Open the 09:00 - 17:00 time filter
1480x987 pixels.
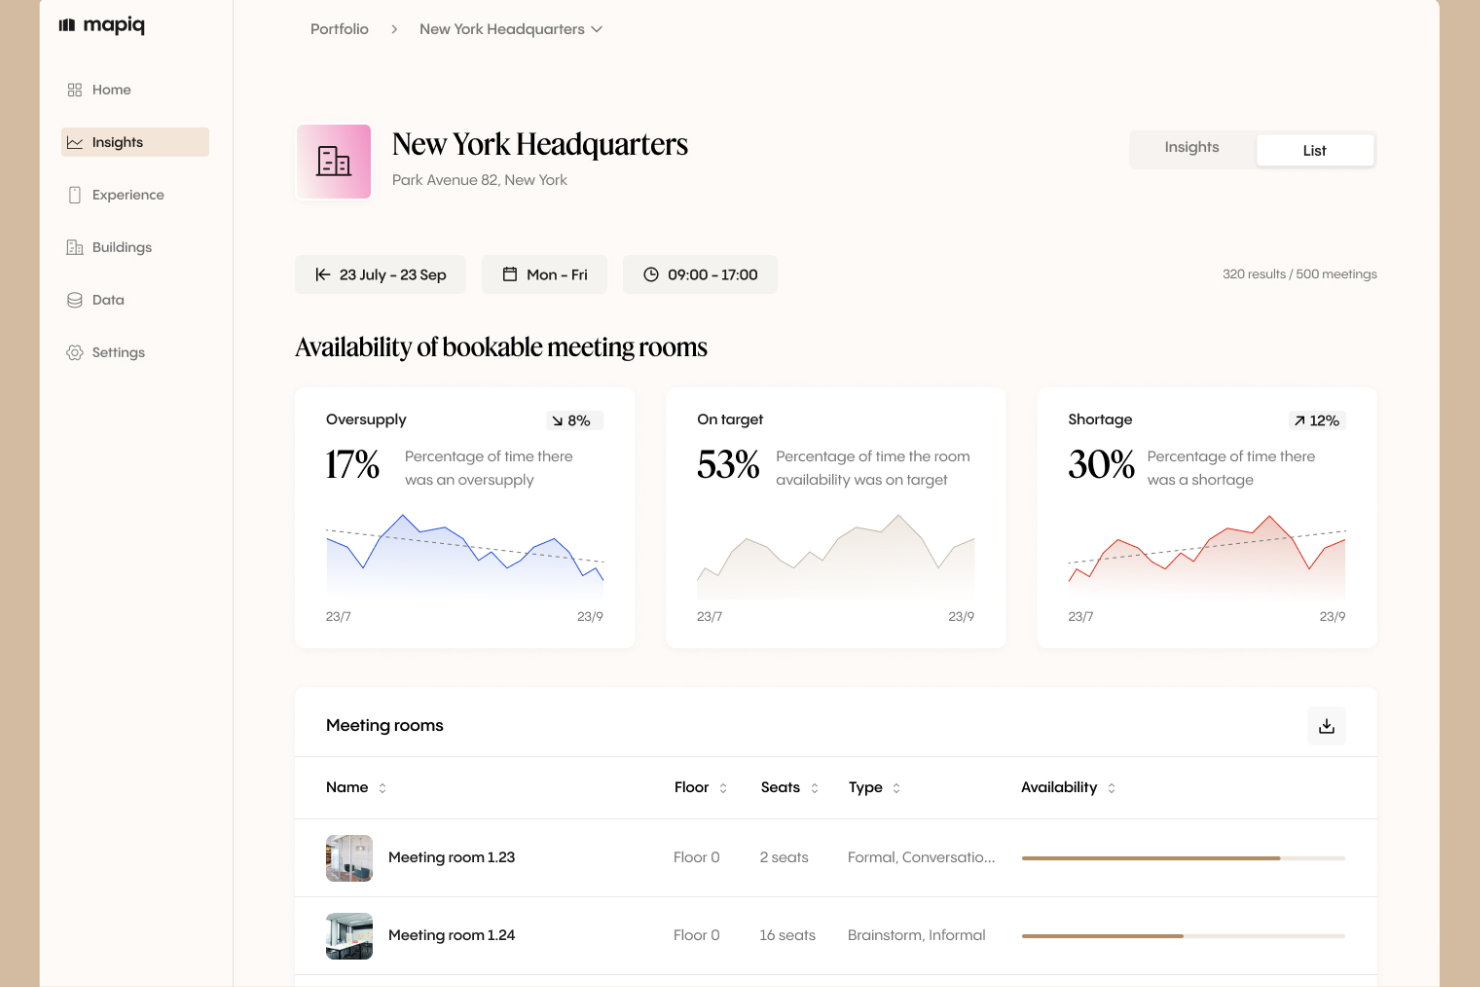tap(700, 274)
